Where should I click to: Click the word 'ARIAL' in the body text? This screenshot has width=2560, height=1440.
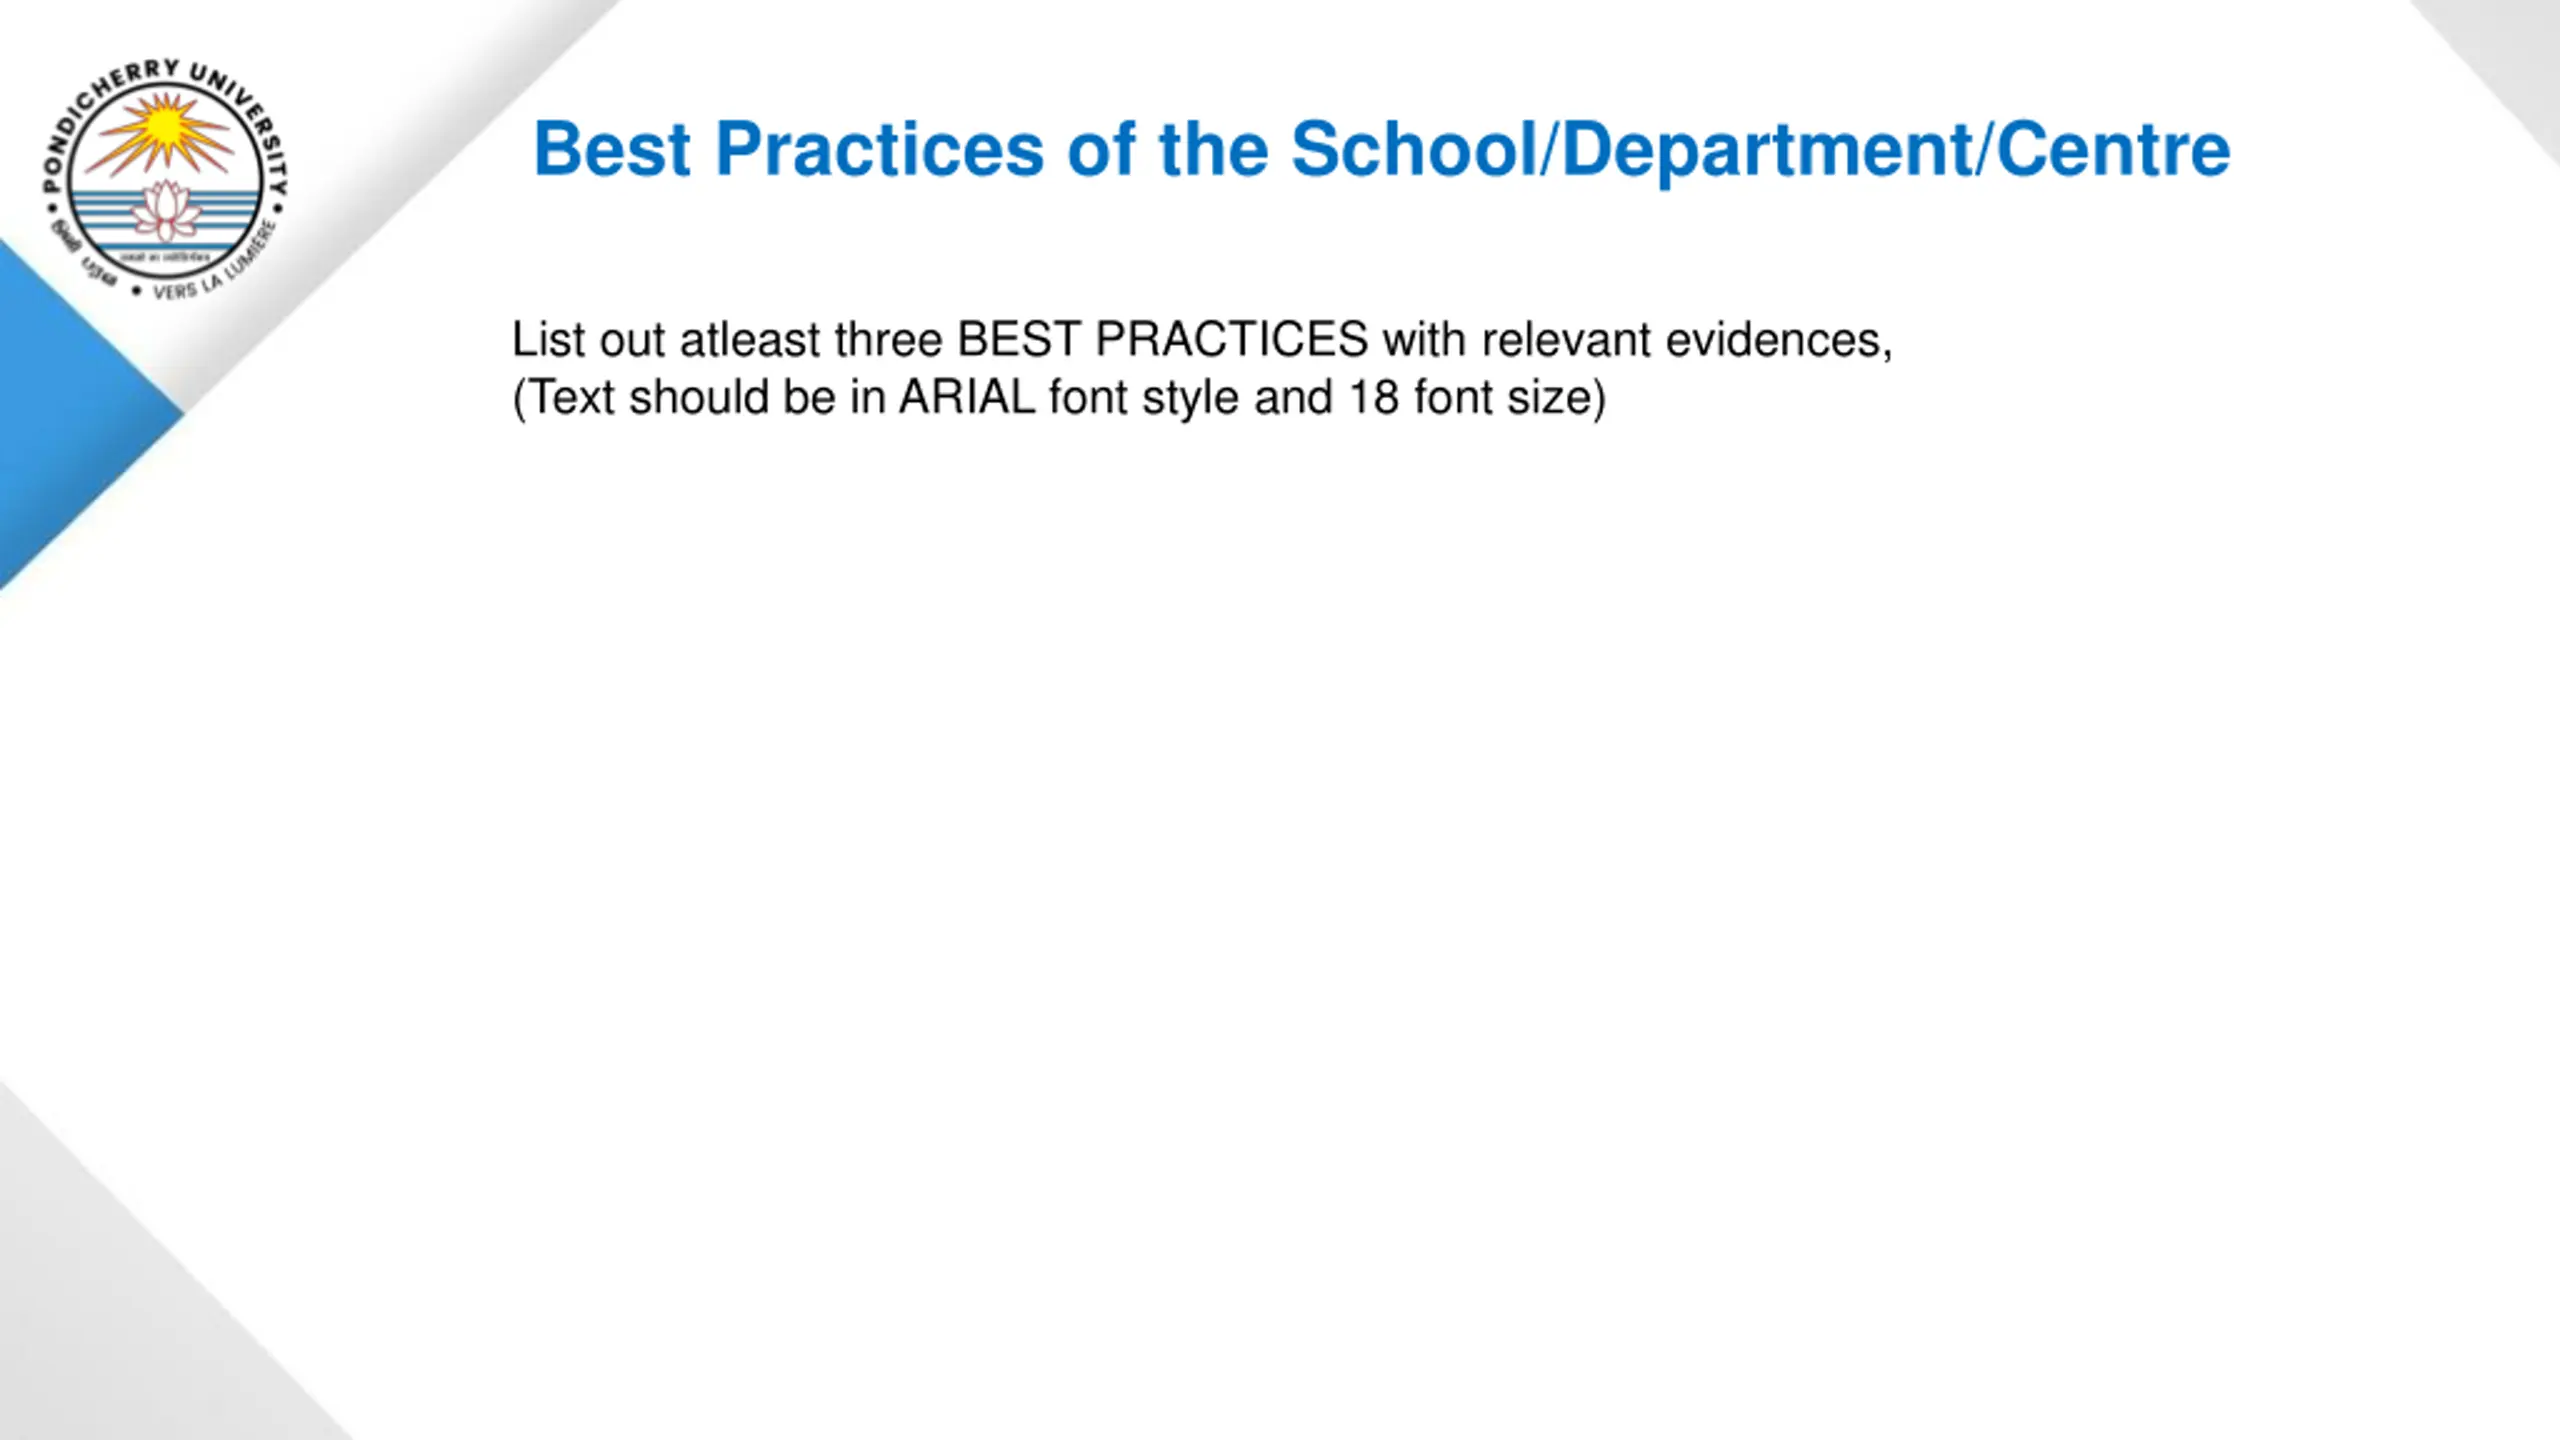point(967,397)
